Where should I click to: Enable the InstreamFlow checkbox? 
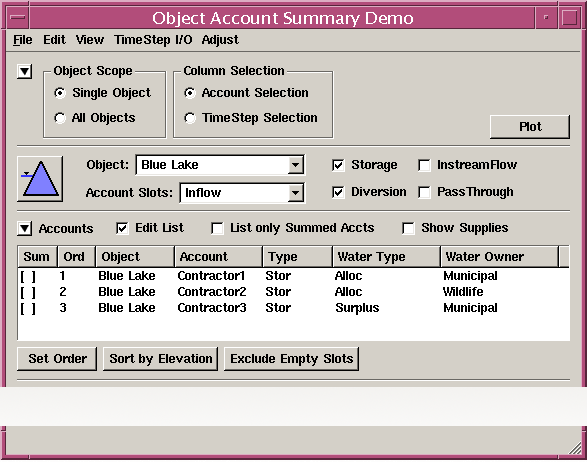pos(425,165)
